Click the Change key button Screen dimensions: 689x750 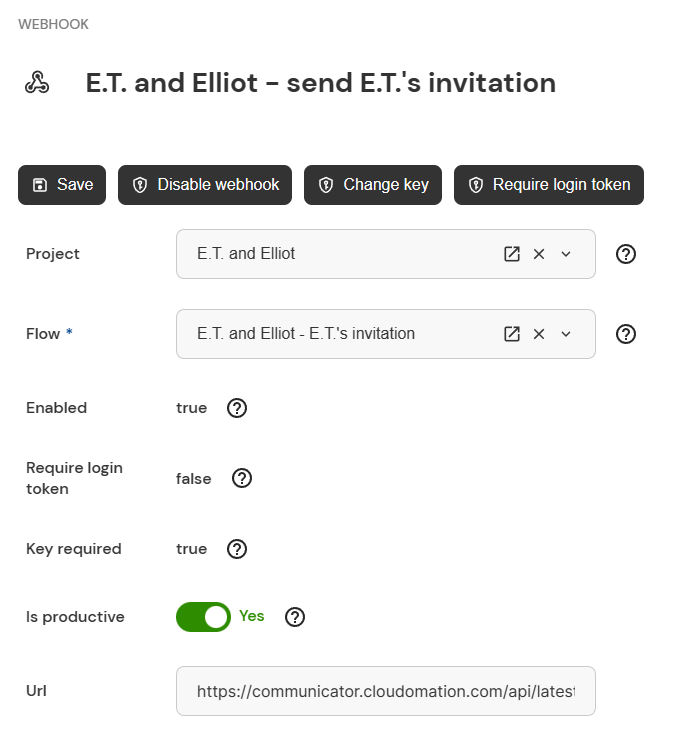click(x=373, y=185)
